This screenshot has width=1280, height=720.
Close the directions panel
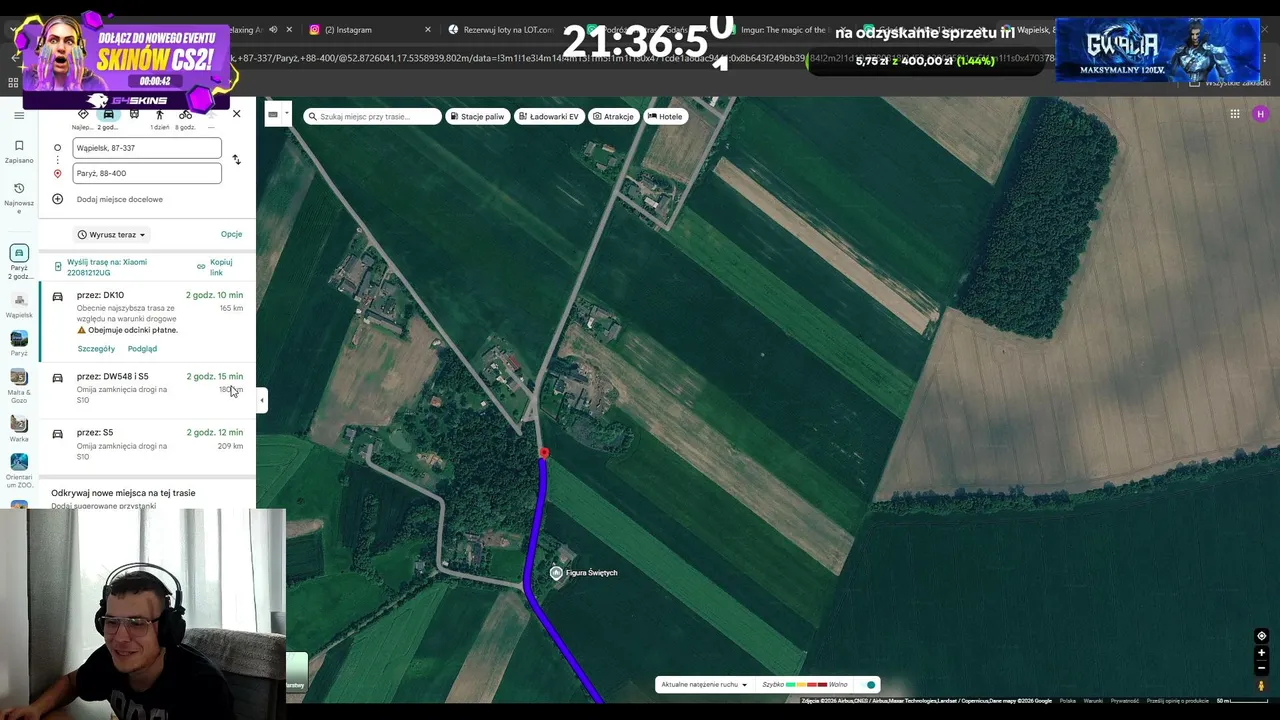(236, 114)
